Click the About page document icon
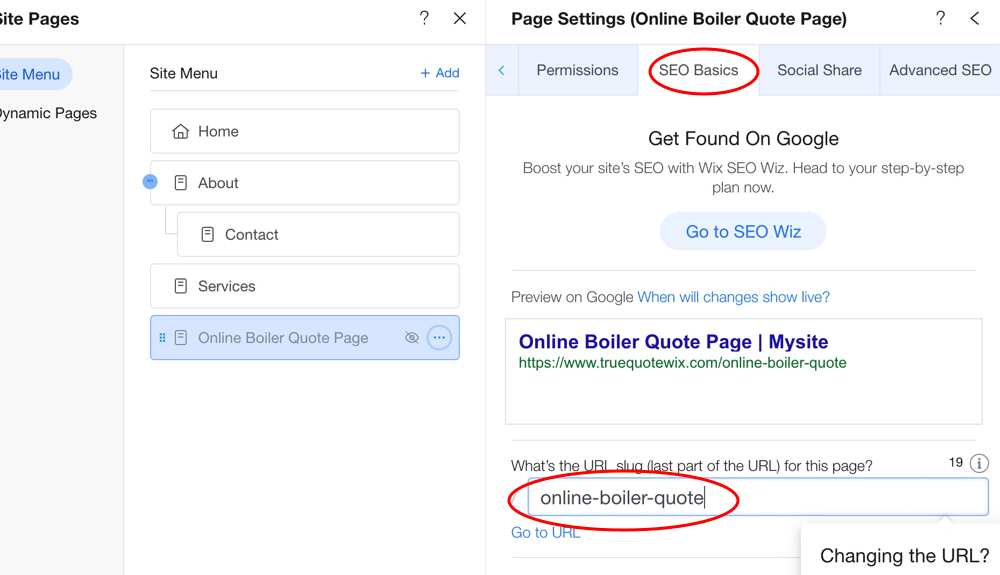The image size is (1000, 575). click(x=180, y=183)
